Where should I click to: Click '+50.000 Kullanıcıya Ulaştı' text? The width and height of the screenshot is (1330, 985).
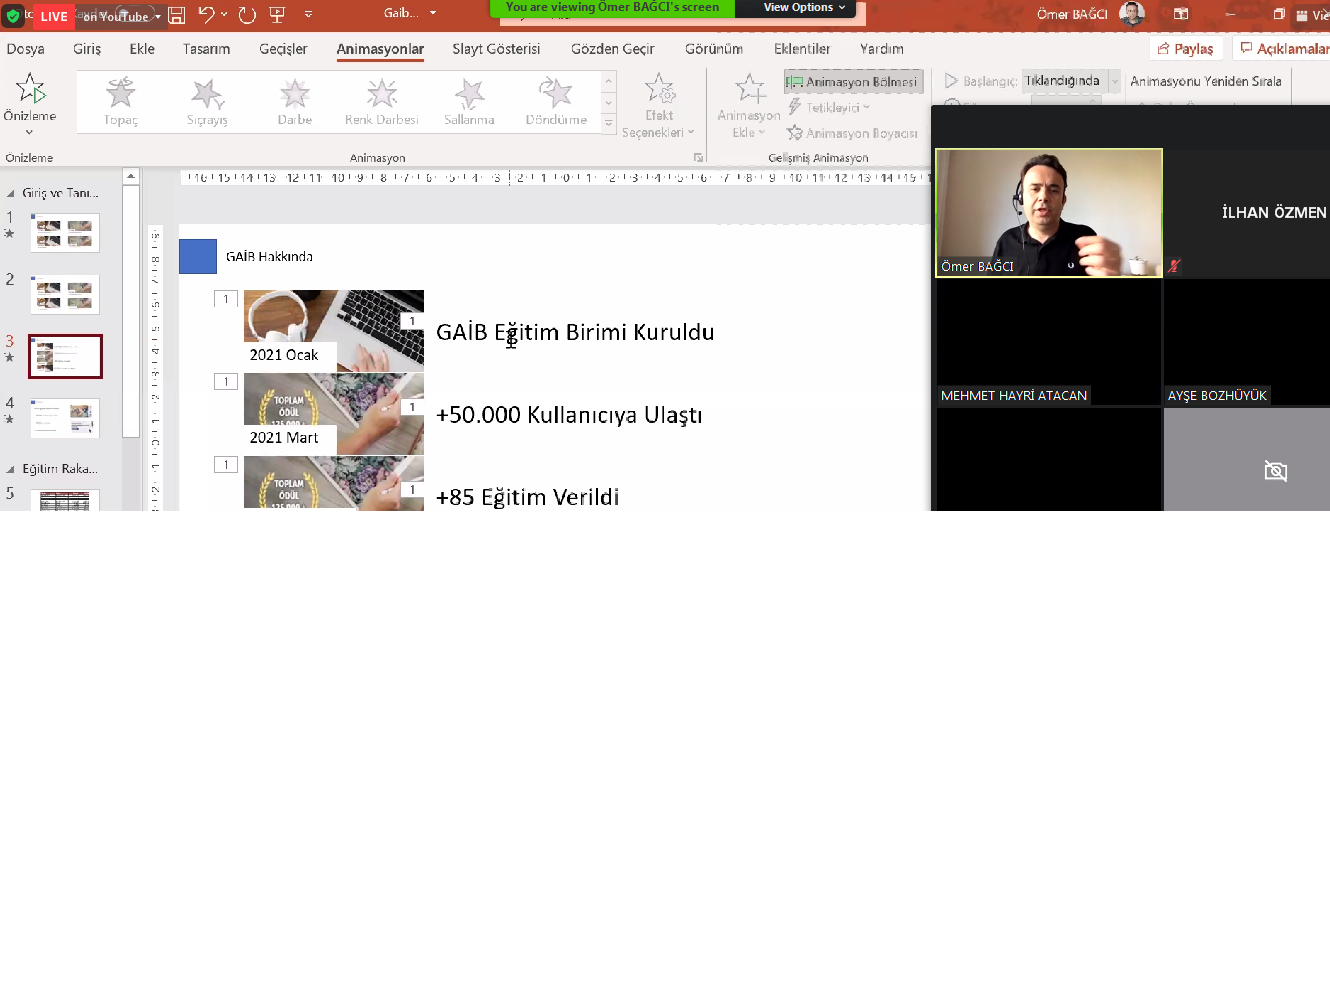569,415
